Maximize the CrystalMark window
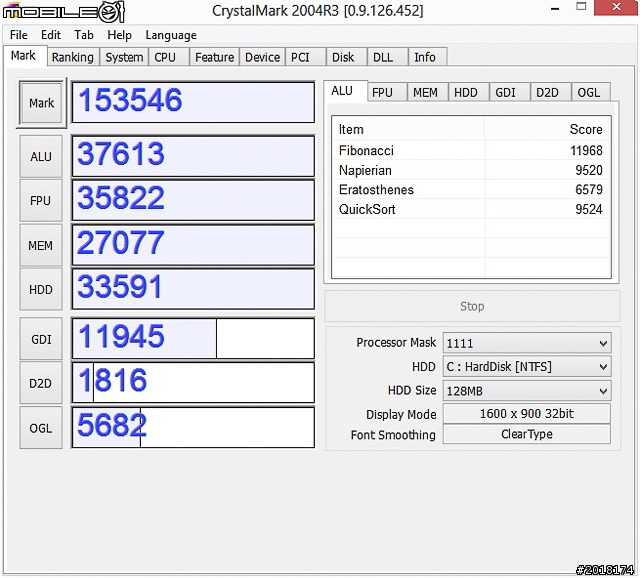 [581, 7]
